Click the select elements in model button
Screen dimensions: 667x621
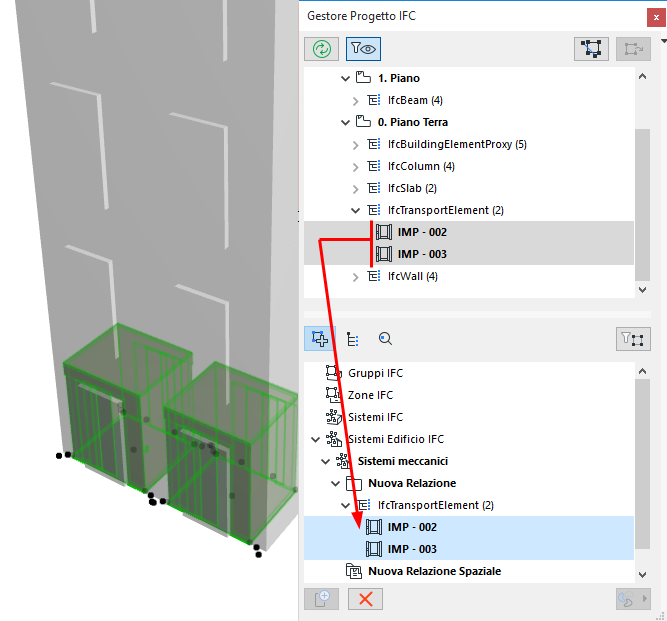point(591,48)
